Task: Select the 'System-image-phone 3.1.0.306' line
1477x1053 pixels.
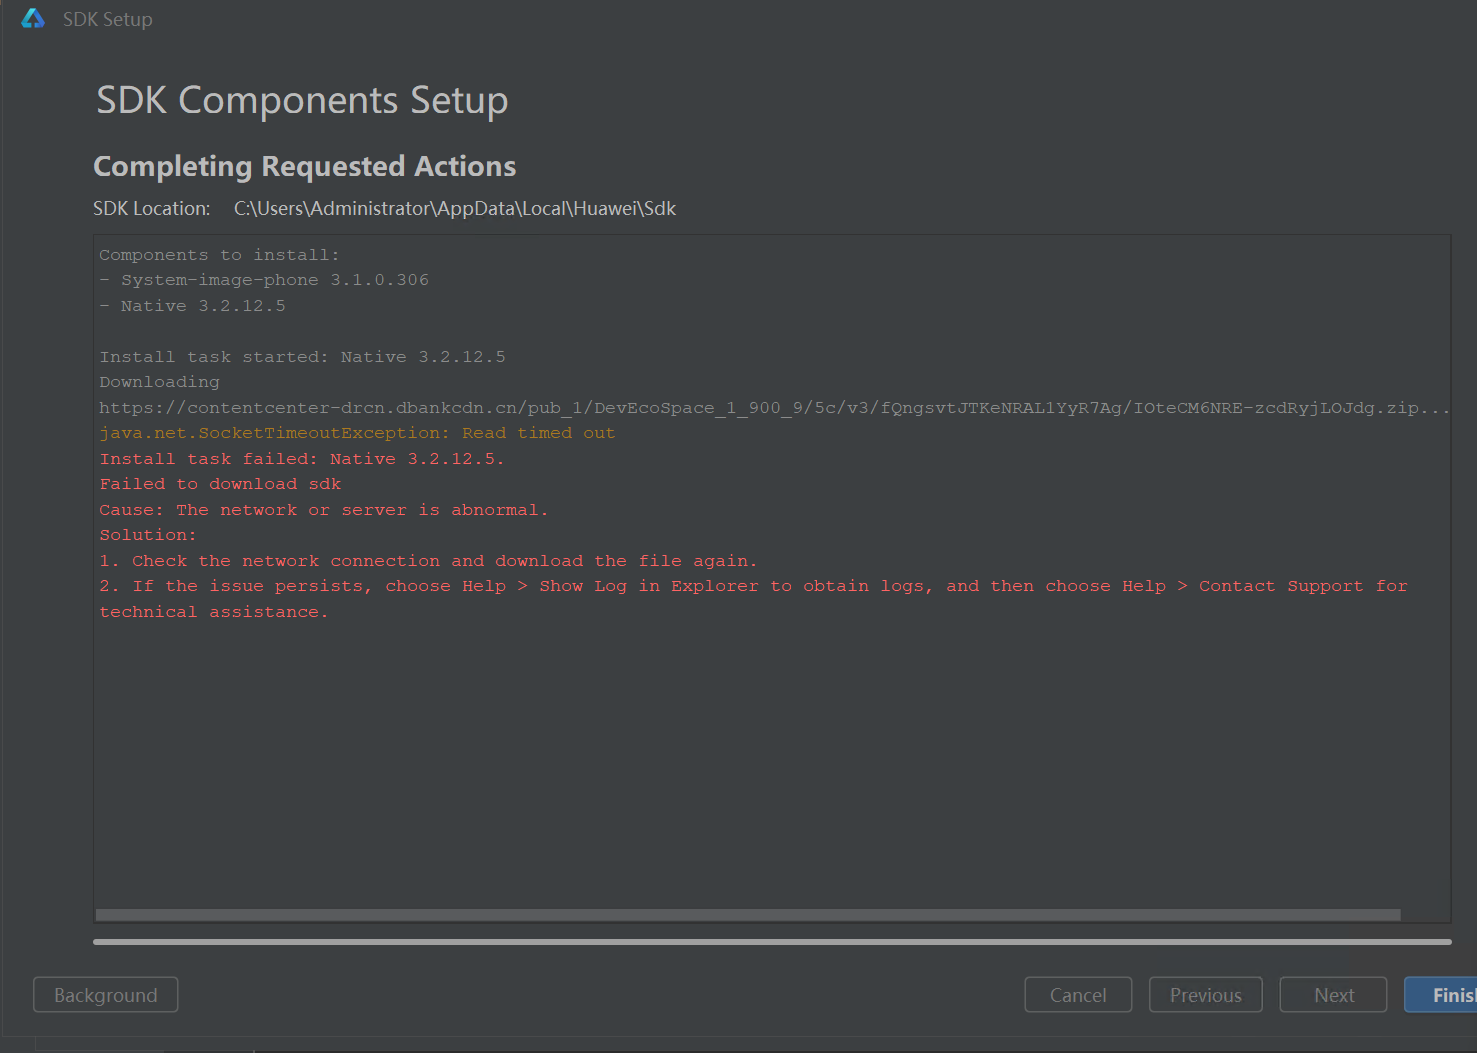Action: (x=264, y=280)
